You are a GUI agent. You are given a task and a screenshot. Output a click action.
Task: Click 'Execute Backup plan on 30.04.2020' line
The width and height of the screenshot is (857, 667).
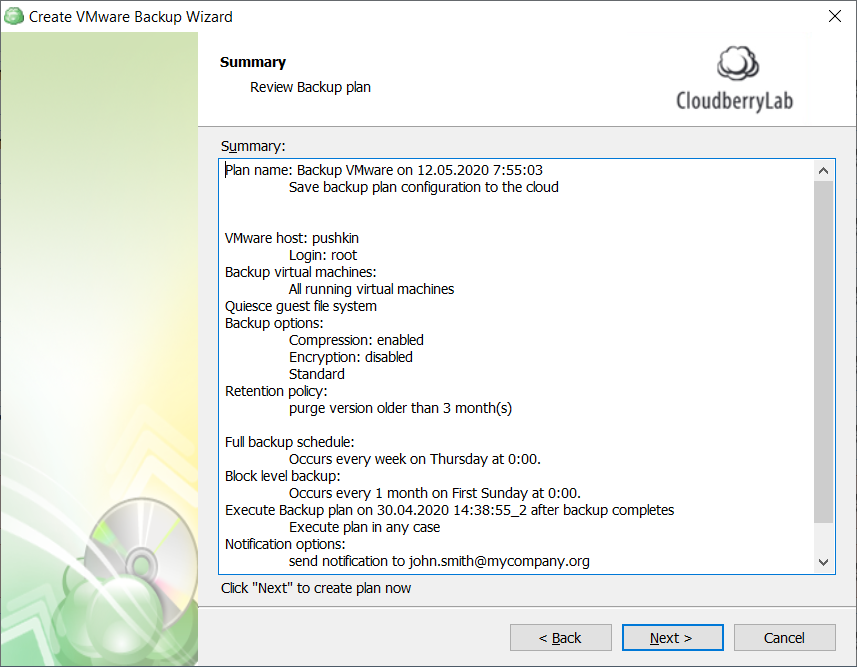[x=450, y=510]
